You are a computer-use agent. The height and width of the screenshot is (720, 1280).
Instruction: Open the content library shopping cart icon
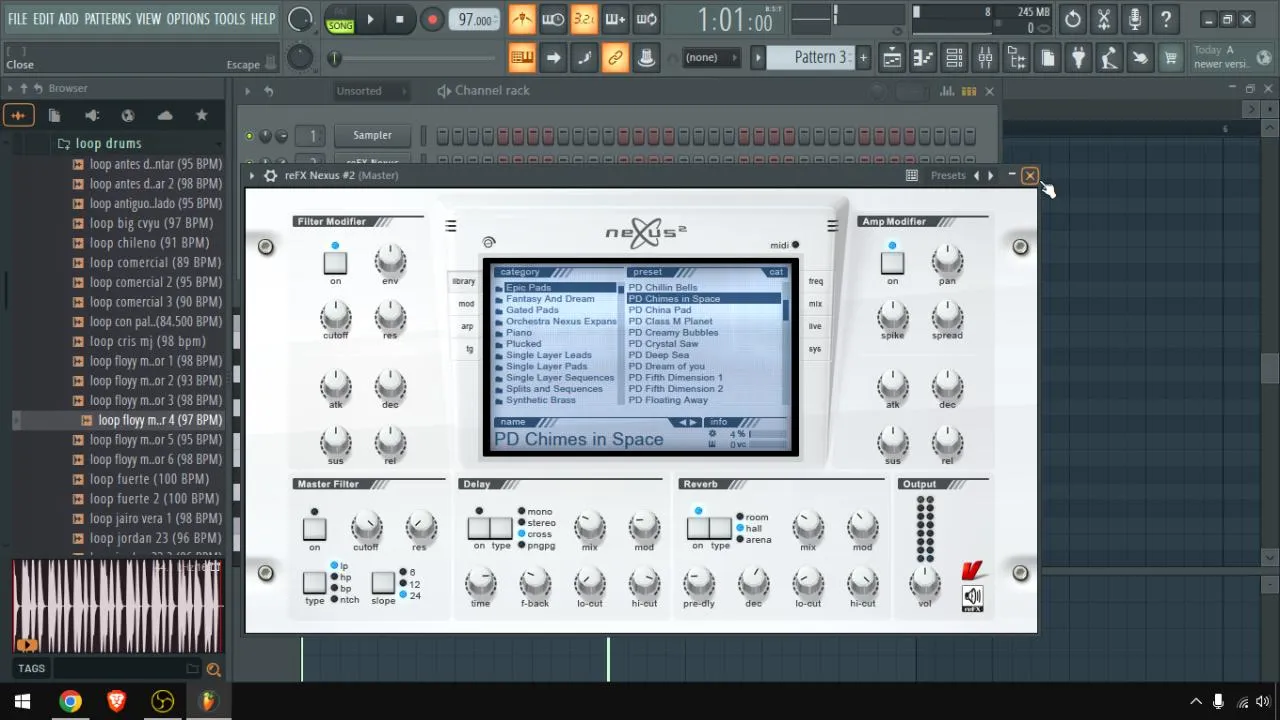tap(1170, 58)
